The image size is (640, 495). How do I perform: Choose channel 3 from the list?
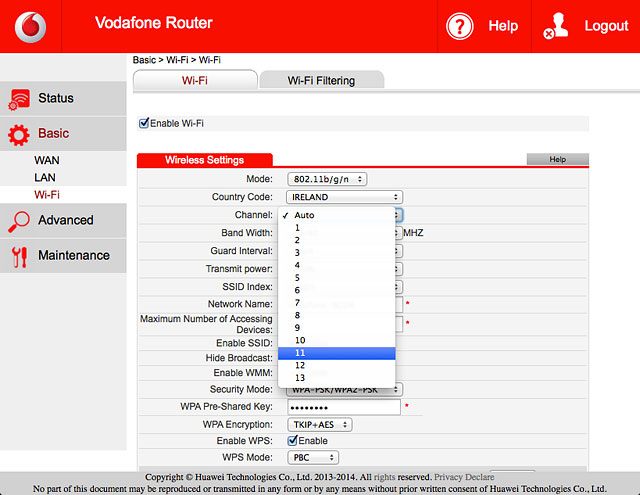[337, 253]
